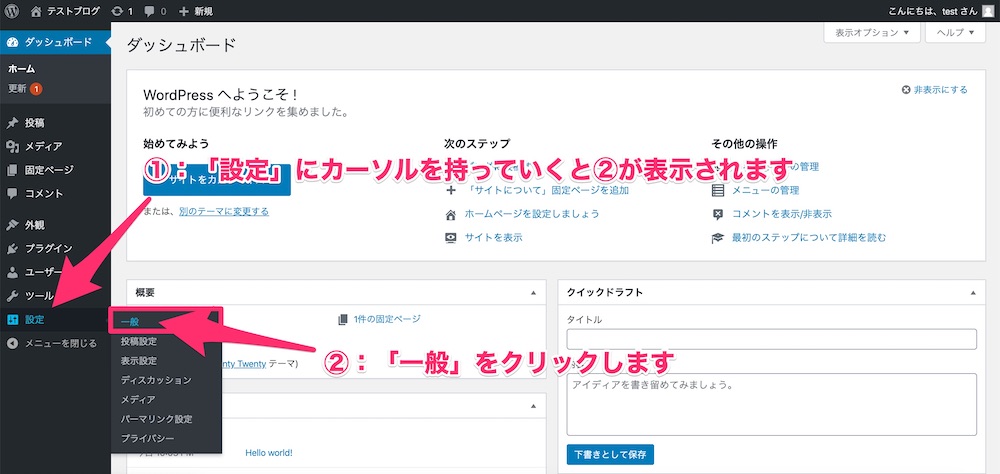Open the メニューの管理 link
Screen dimensions: 1000x474
tap(765, 190)
